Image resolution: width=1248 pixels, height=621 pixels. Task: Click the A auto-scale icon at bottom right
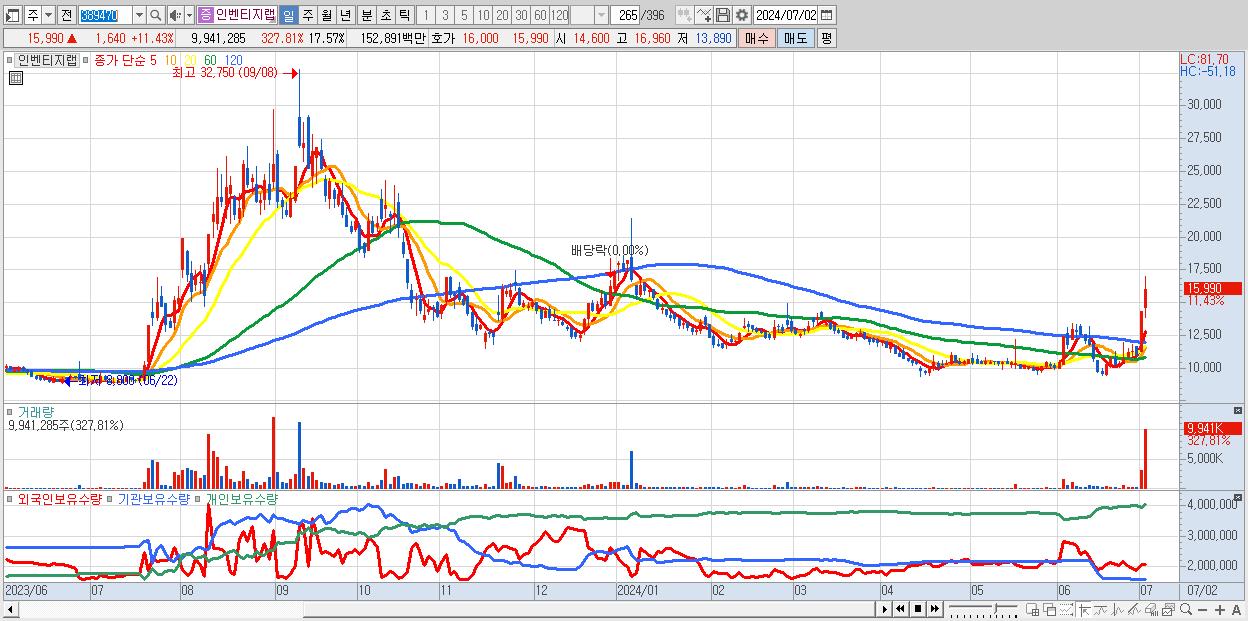[x=1236, y=609]
